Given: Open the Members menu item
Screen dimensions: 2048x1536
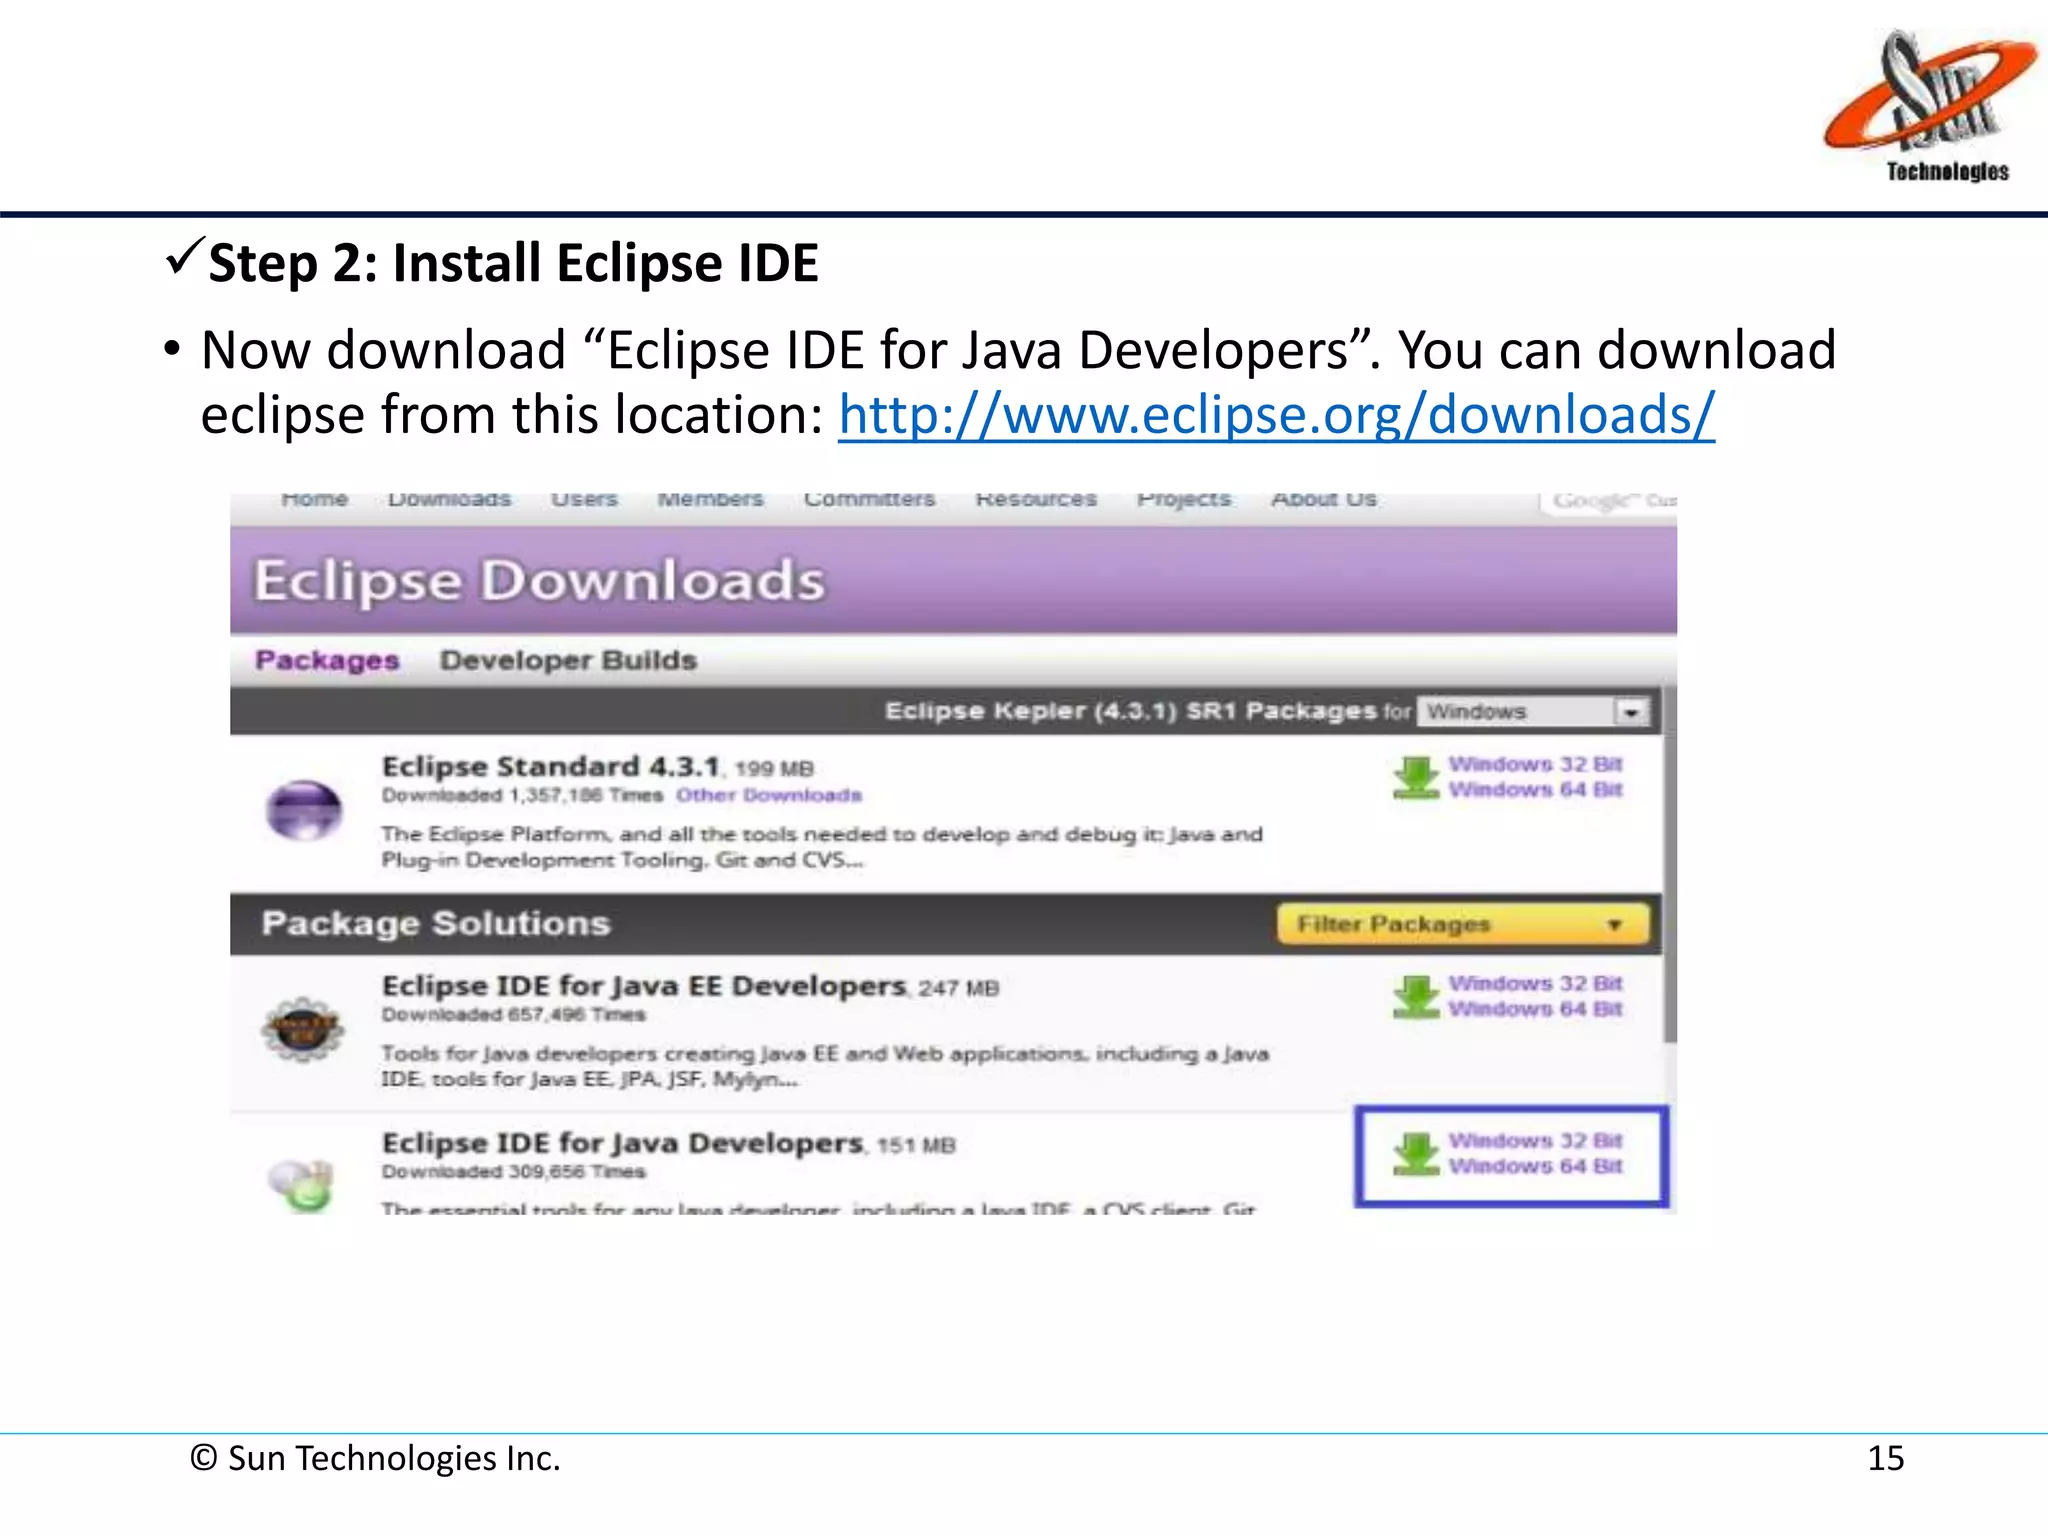Looking at the screenshot, I should [x=710, y=499].
